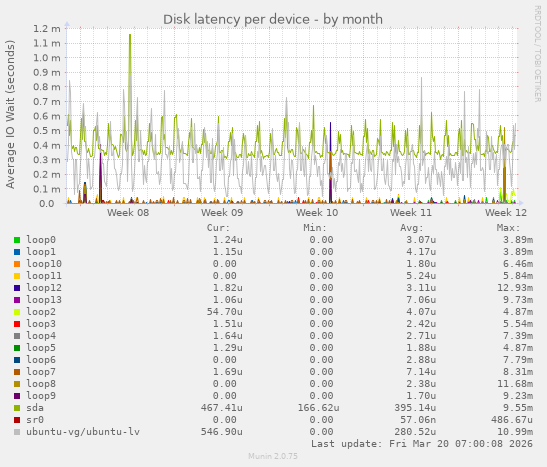
Task: Click the loop11 yellow legend swatch
Action: click(x=17, y=276)
